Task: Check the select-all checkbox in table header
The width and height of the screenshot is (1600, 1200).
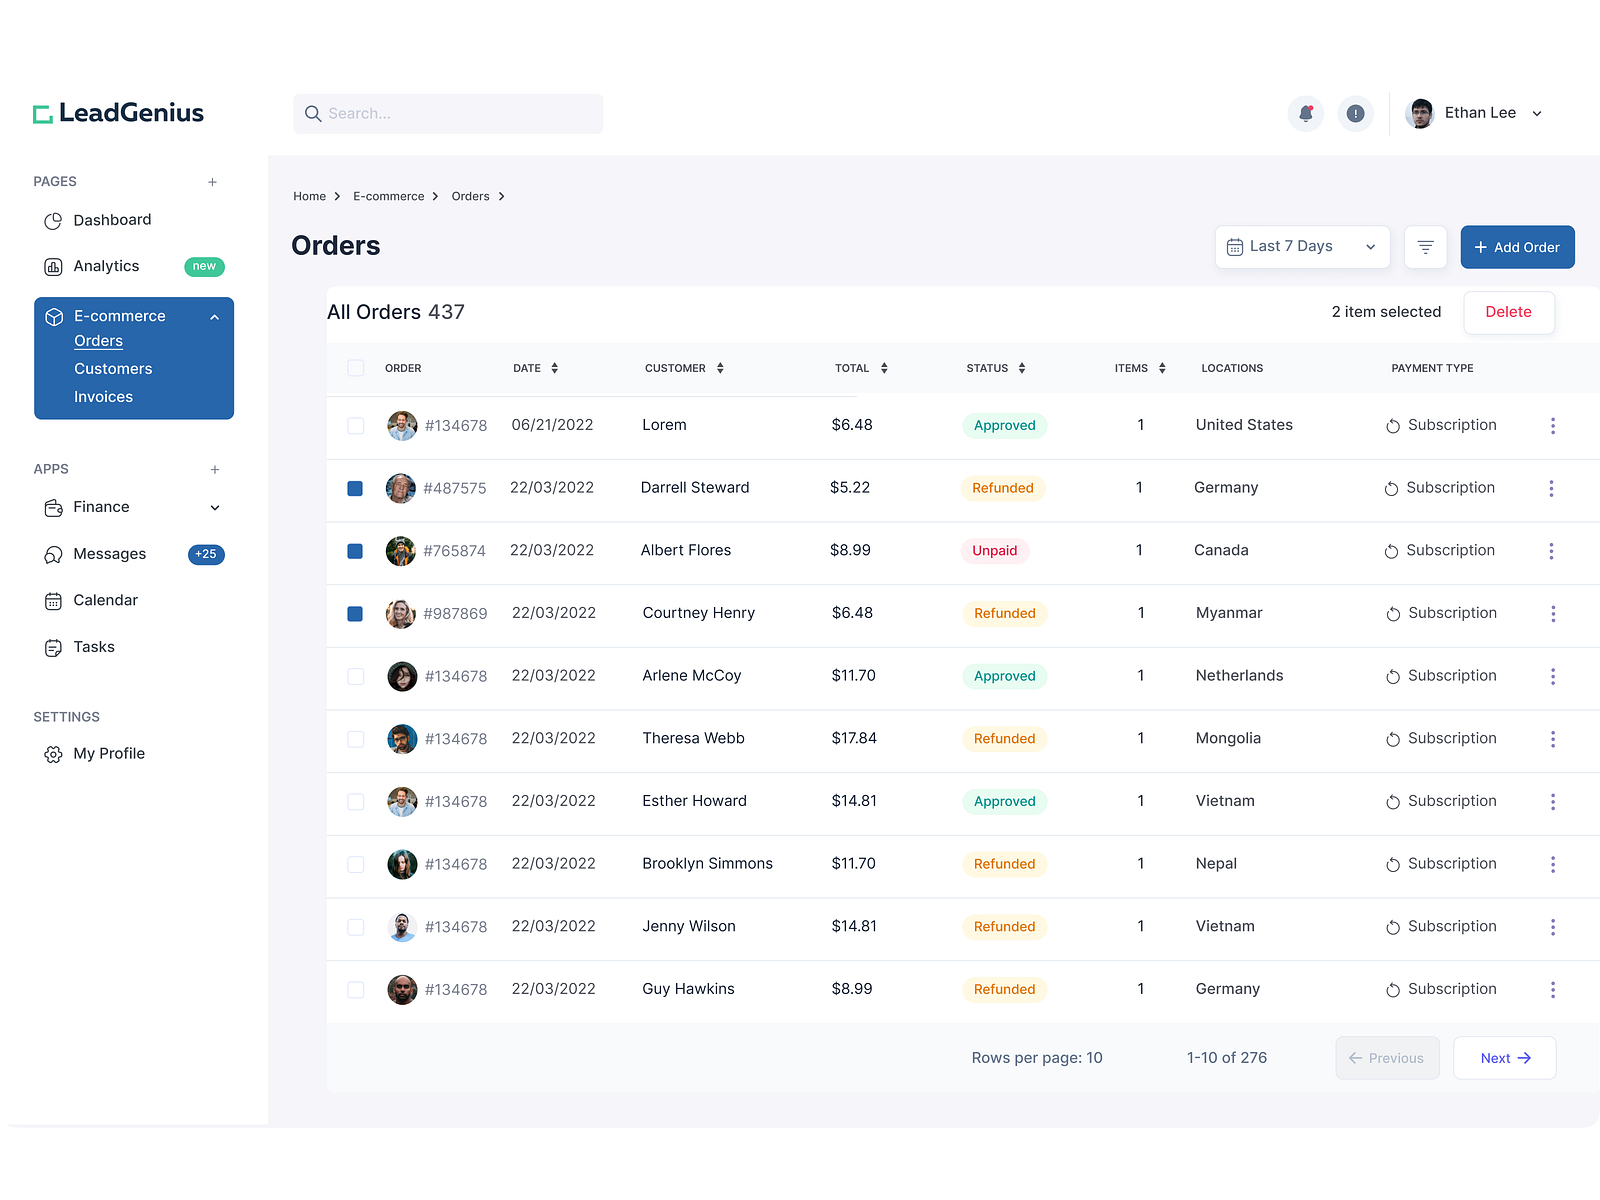Action: tap(355, 367)
